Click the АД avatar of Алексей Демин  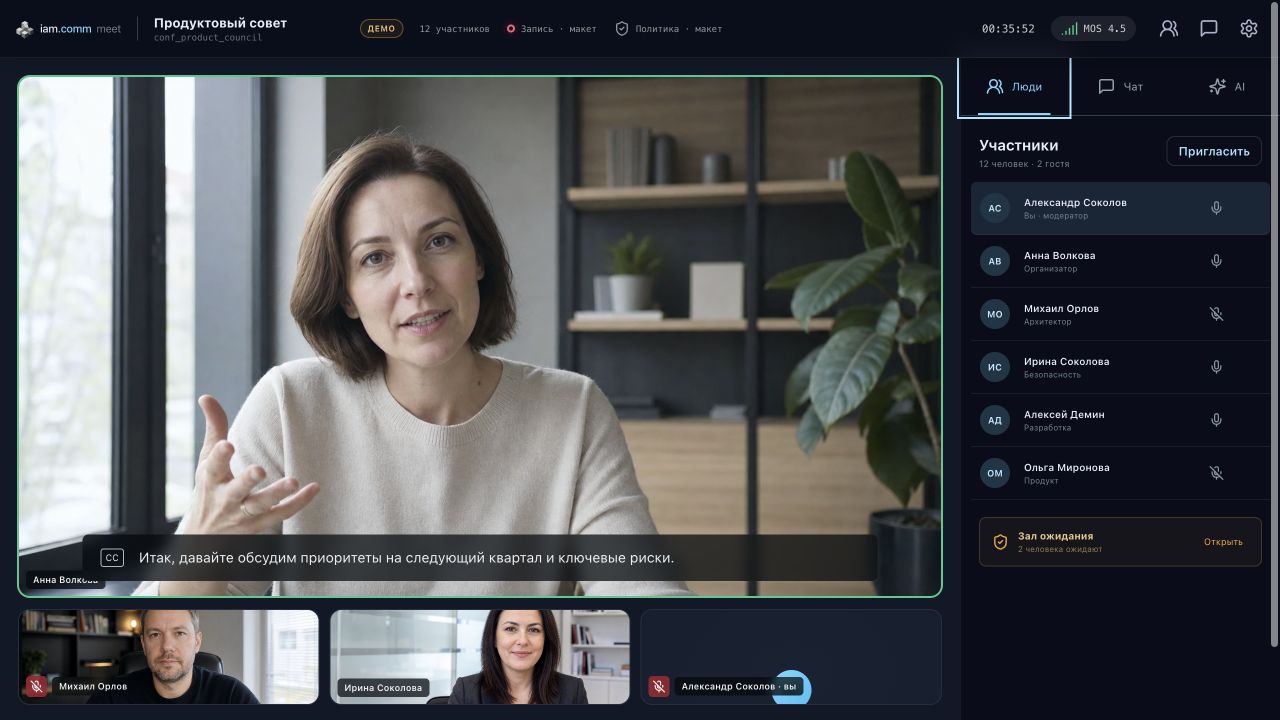[995, 420]
